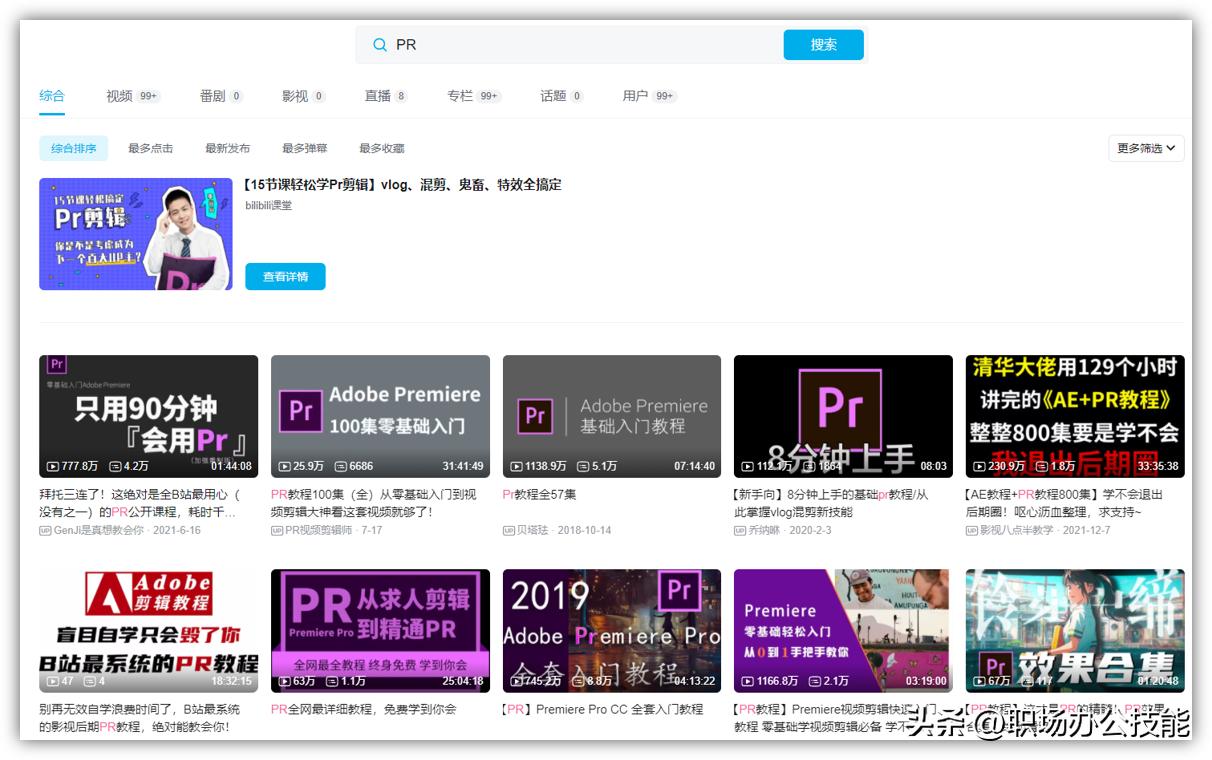Image resolution: width=1212 pixels, height=760 pixels.
Task: Select the 最新发布 sort option
Action: tap(230, 147)
